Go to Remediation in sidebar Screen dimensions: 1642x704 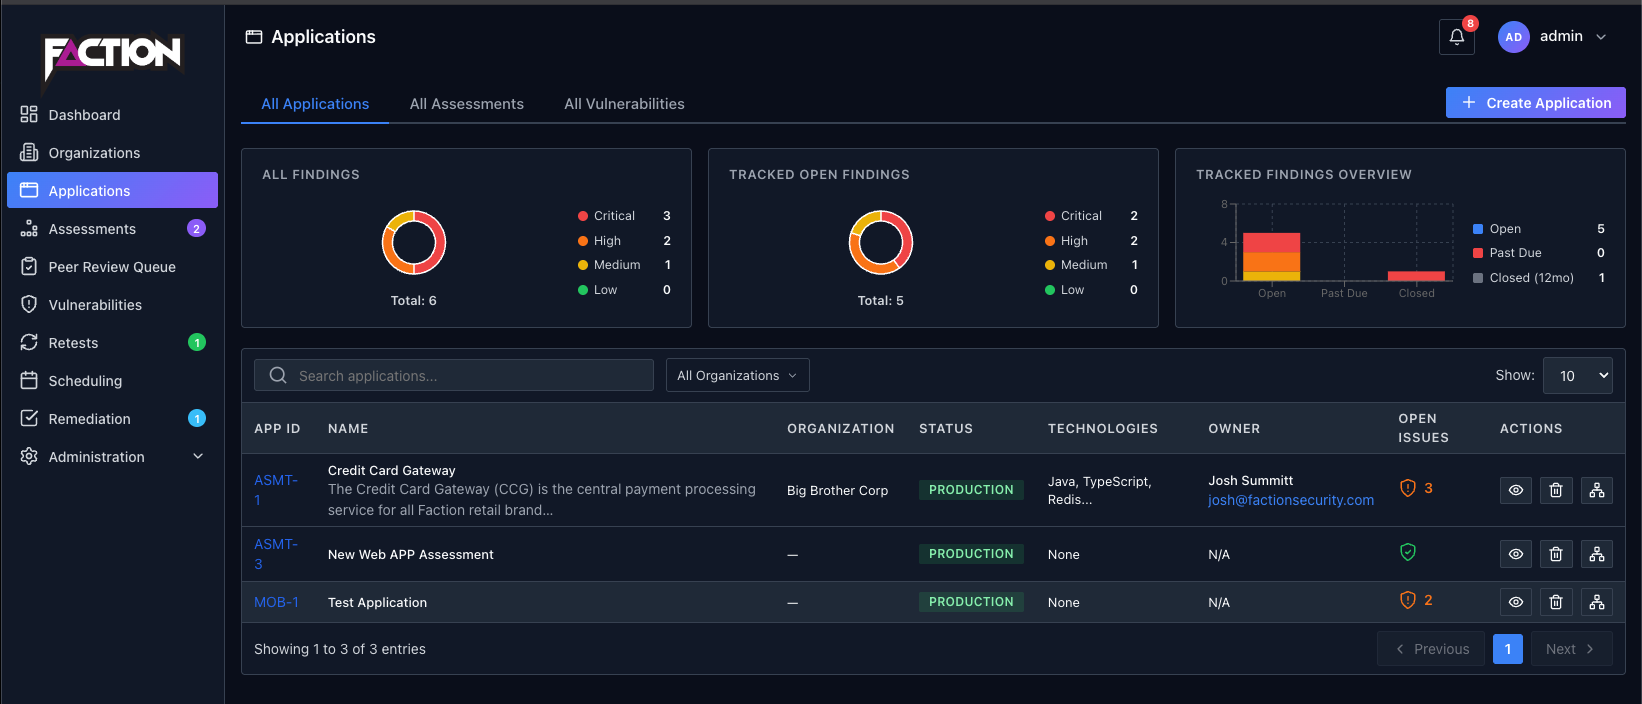[x=112, y=419]
